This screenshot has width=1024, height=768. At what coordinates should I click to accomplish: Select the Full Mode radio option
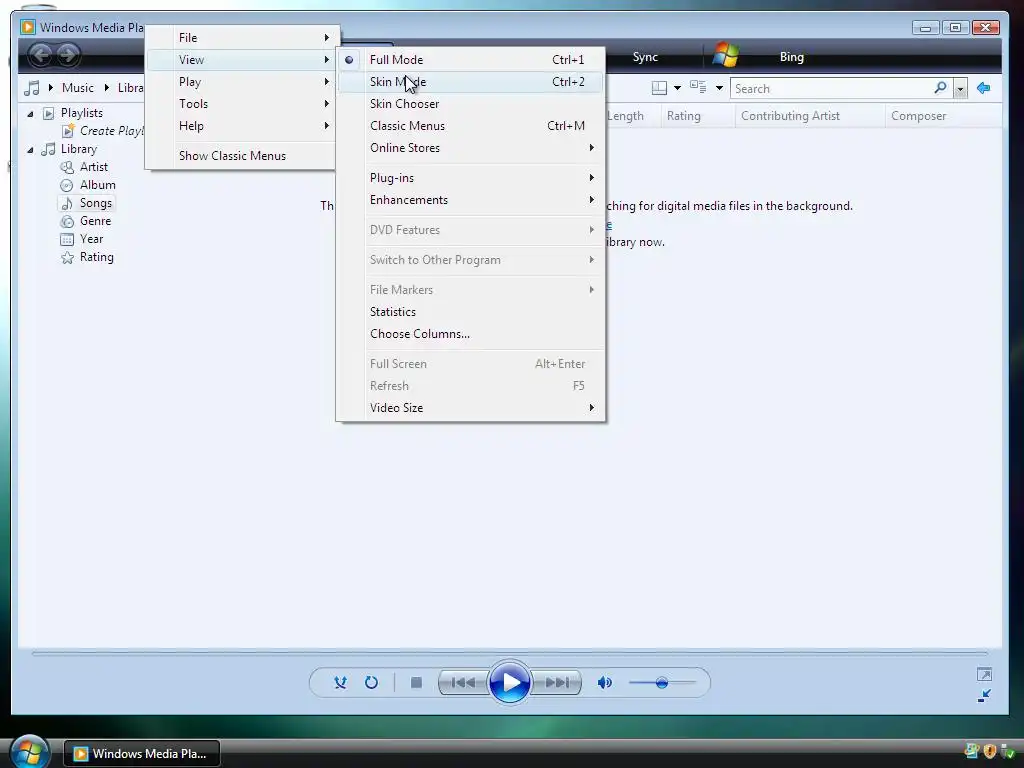point(470,59)
